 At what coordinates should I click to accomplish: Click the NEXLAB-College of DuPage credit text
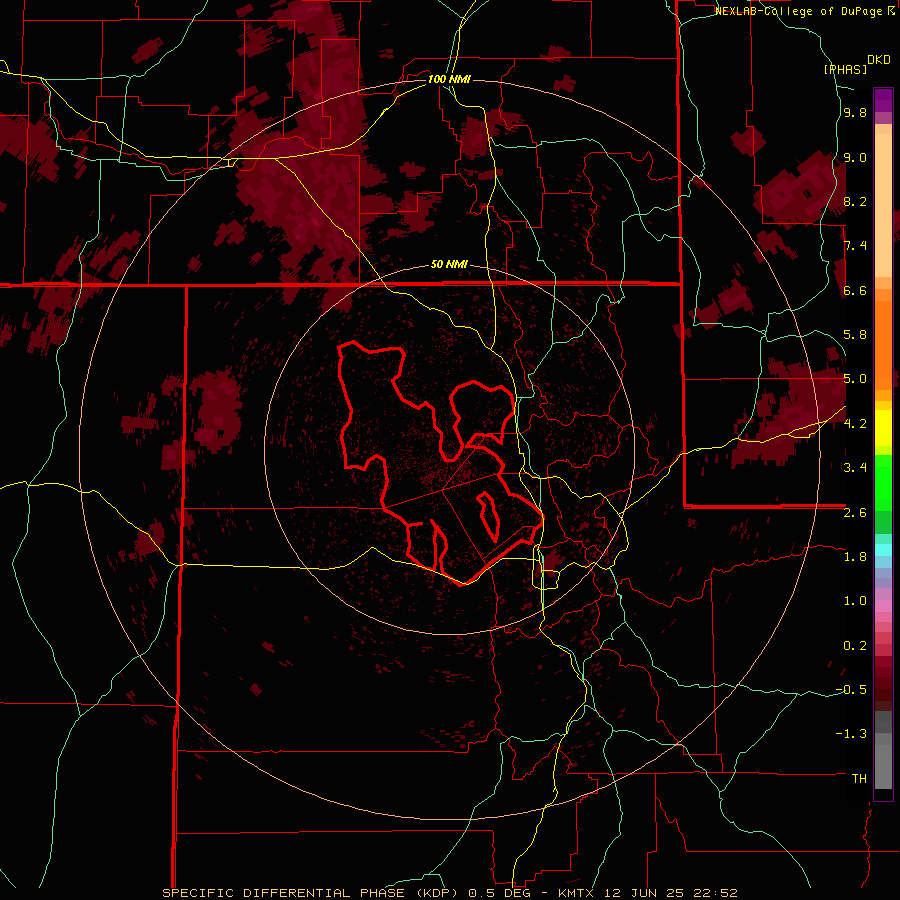801,11
